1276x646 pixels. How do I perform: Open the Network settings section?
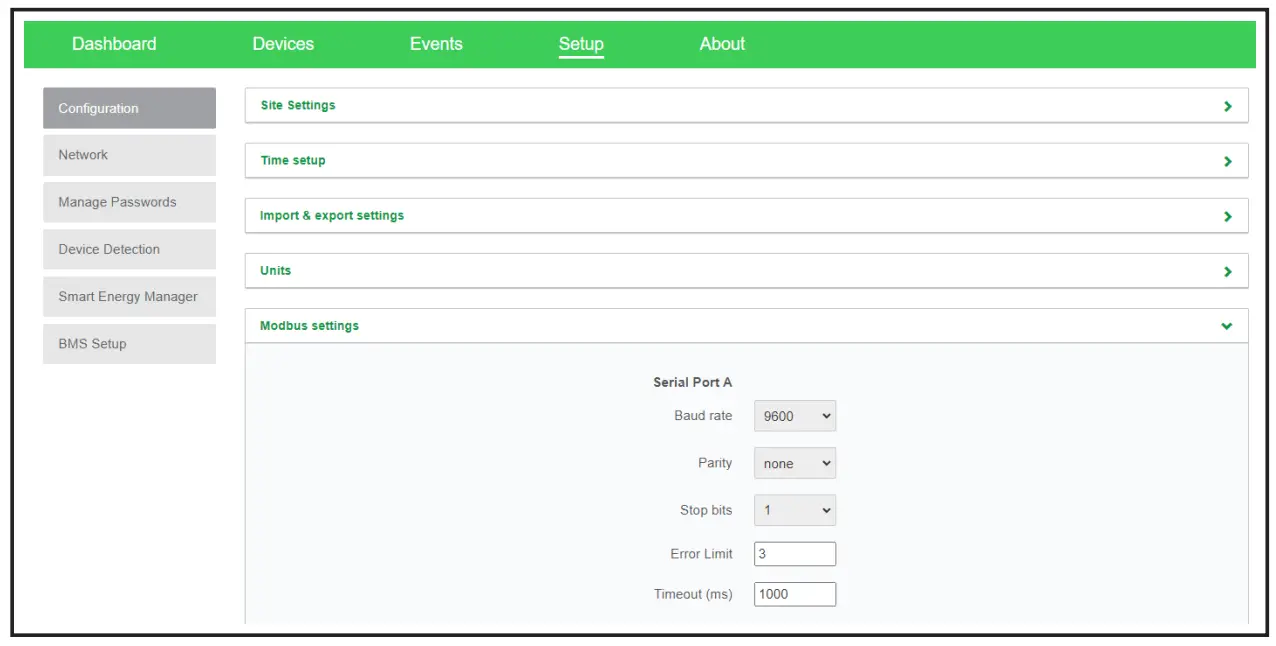128,155
